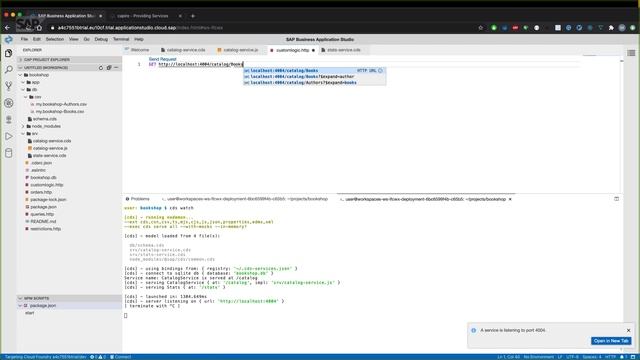Click Open in New Tab button
Image resolution: width=640 pixels, height=360 pixels.
click(611, 341)
